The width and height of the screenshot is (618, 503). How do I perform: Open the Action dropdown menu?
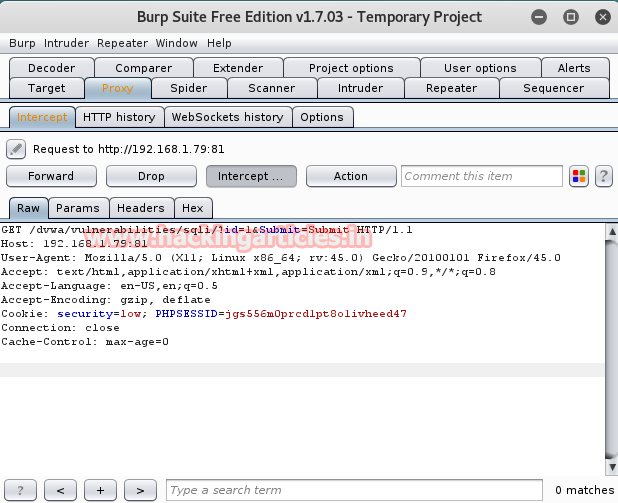(351, 176)
